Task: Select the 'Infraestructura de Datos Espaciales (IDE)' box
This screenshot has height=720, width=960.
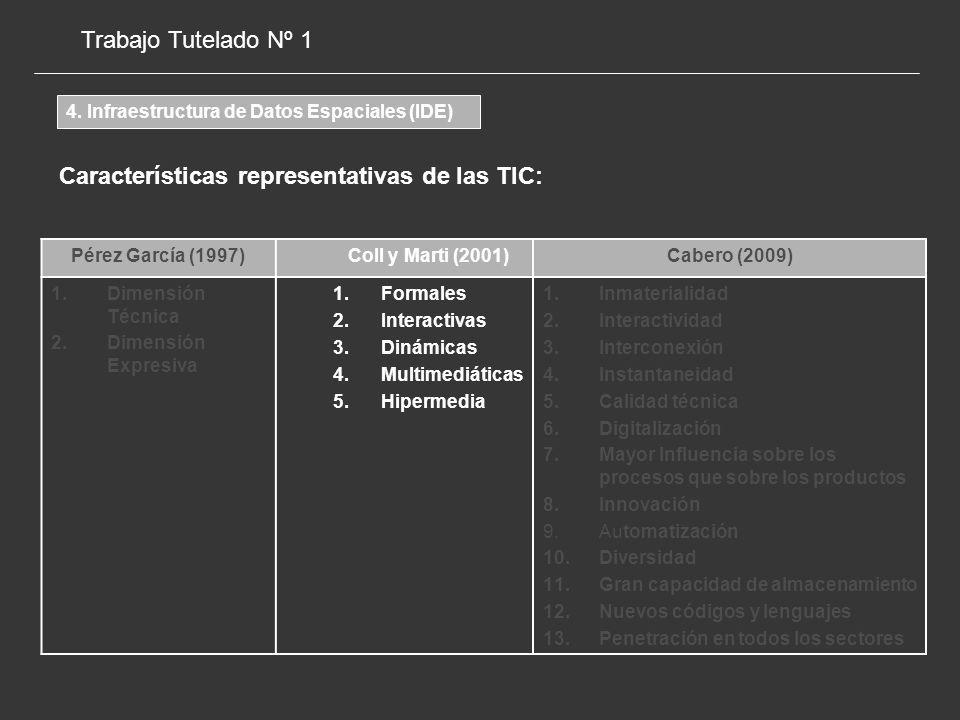Action: click(269, 112)
